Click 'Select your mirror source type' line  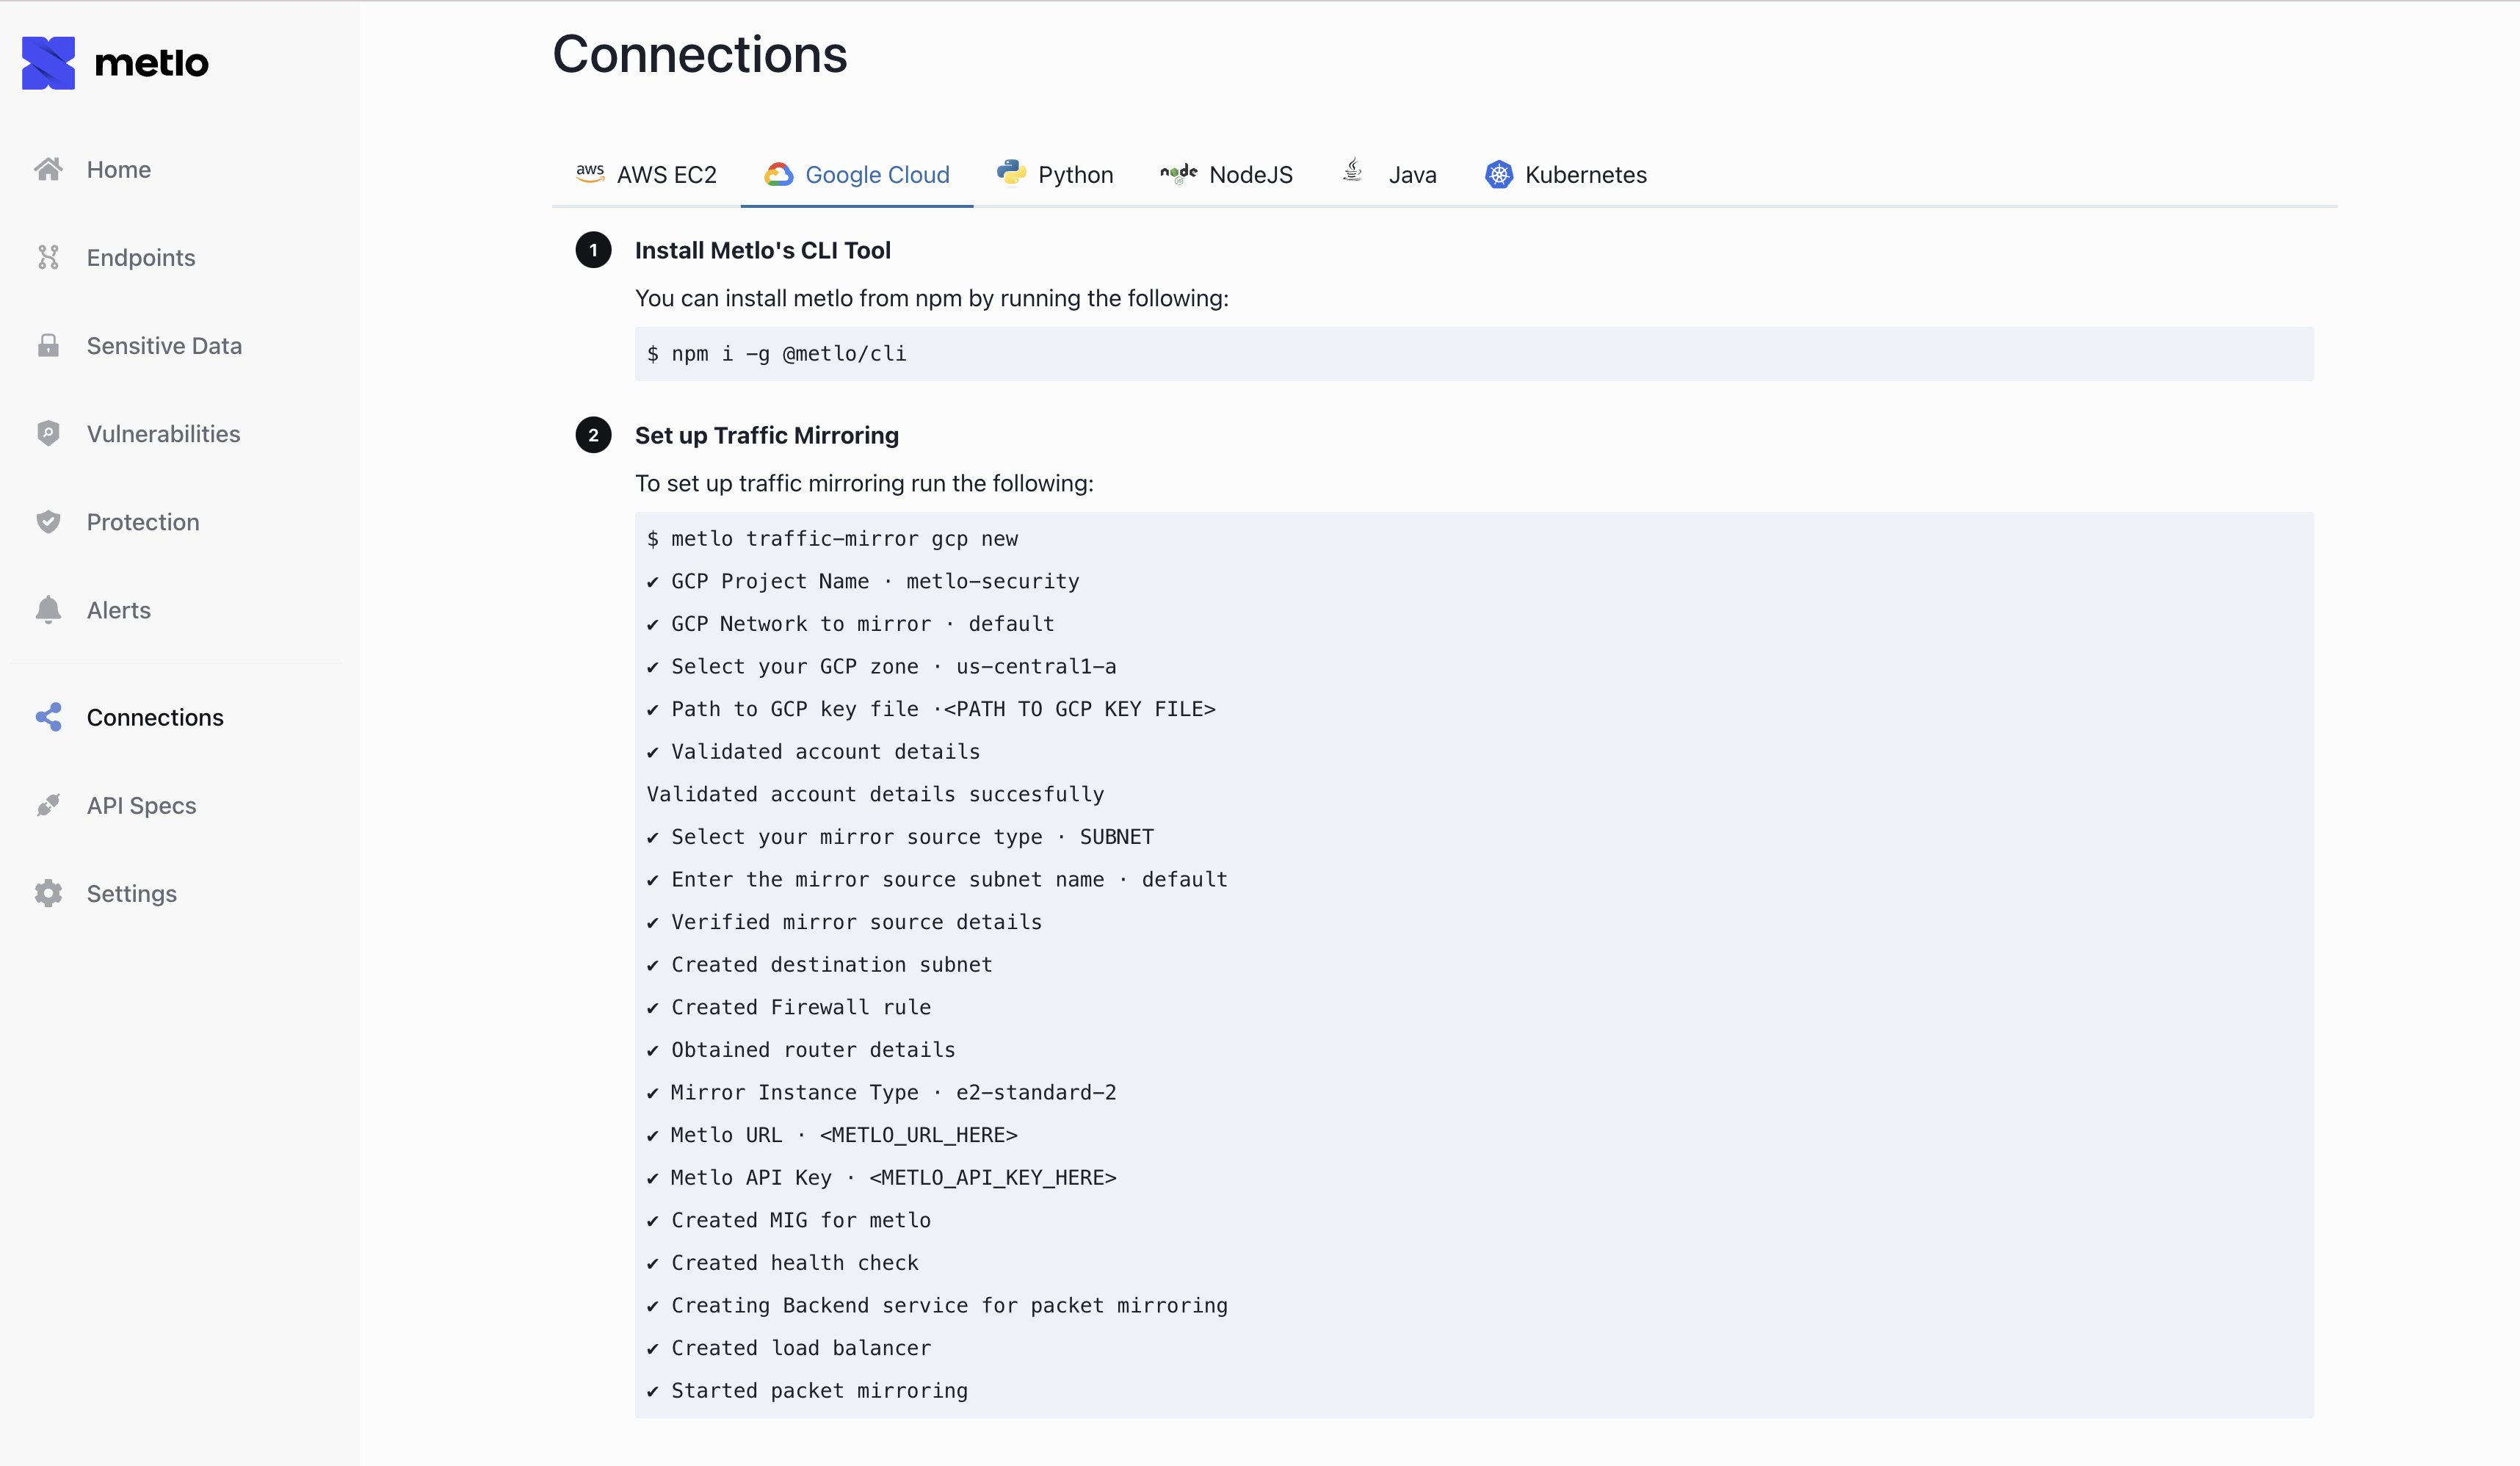tap(901, 836)
